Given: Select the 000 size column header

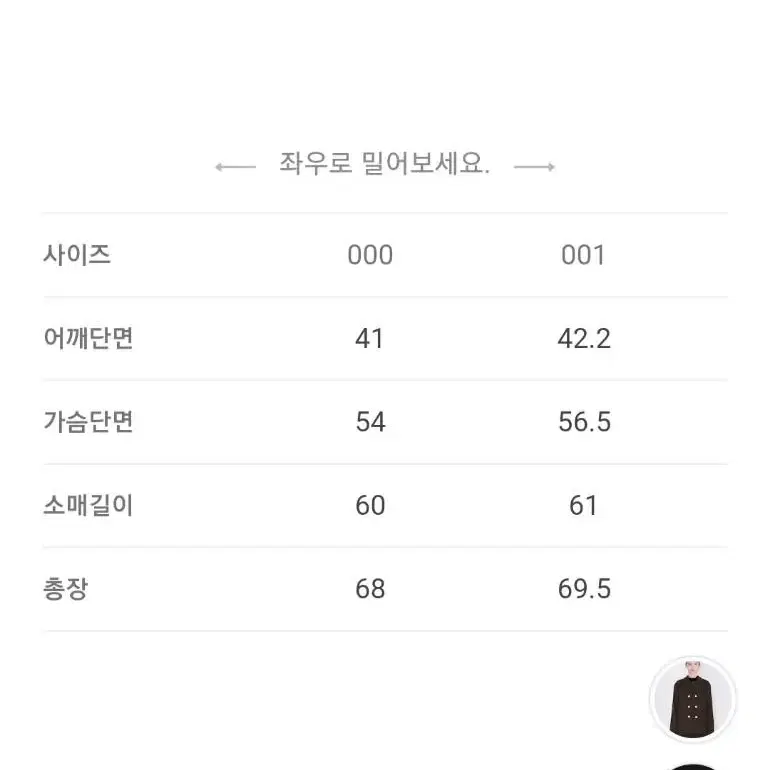Looking at the screenshot, I should pos(370,255).
